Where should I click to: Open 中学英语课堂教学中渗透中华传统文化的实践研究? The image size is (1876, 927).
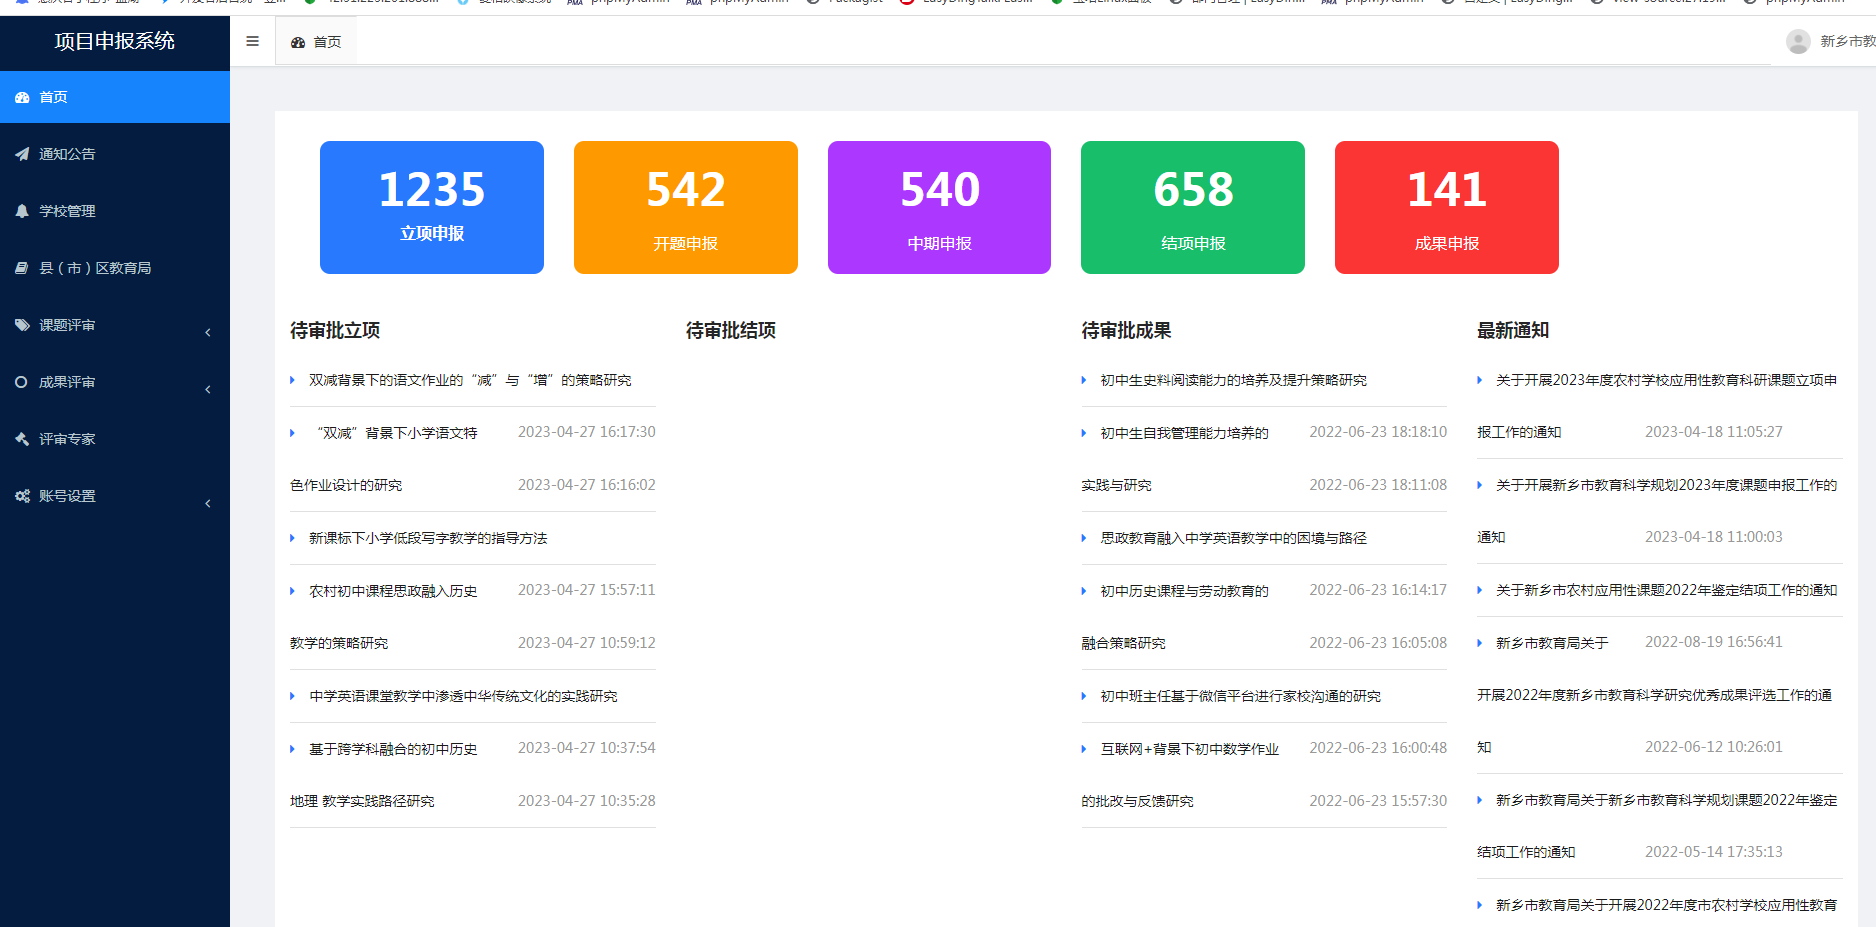coord(463,696)
